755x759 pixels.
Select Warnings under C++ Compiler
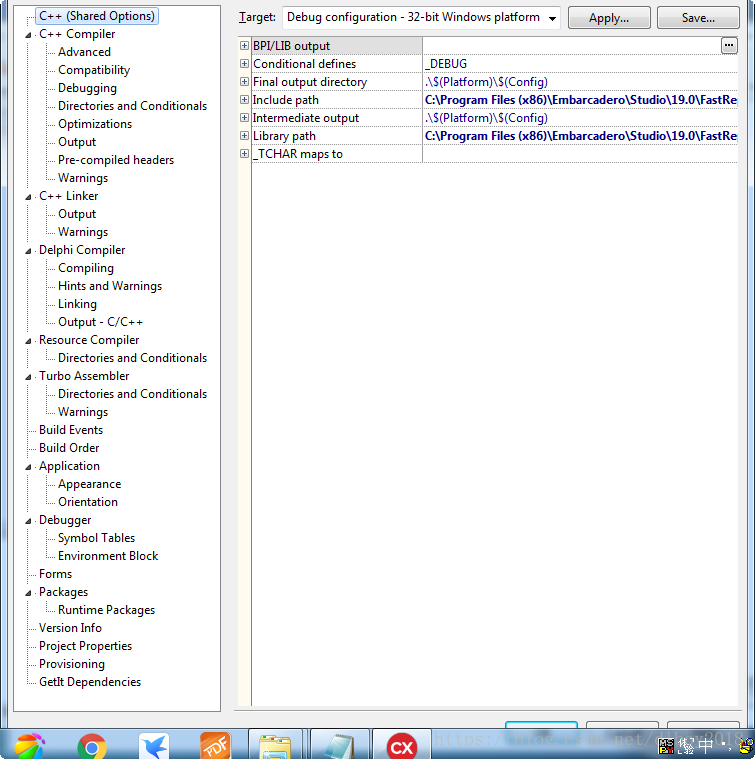click(x=83, y=178)
